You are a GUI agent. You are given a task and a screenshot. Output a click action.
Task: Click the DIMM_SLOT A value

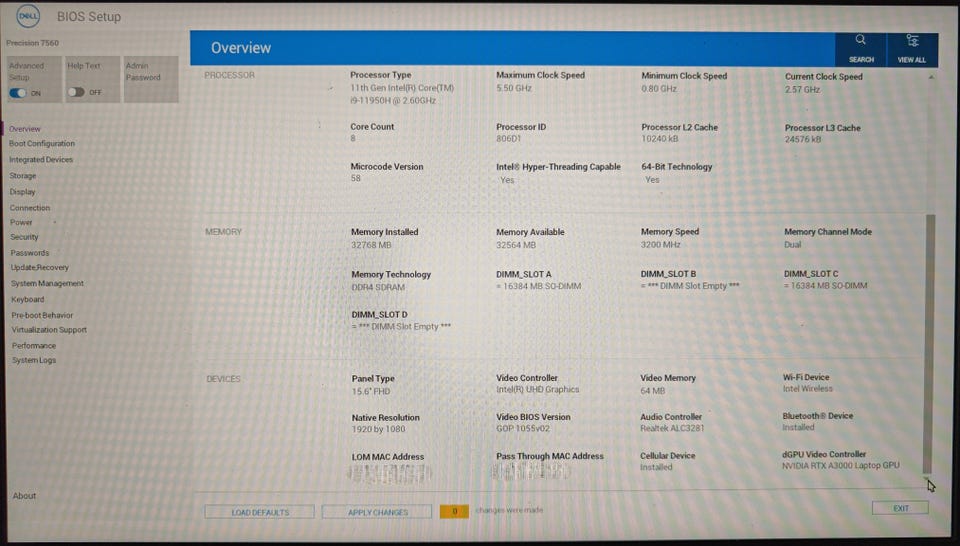[538, 286]
